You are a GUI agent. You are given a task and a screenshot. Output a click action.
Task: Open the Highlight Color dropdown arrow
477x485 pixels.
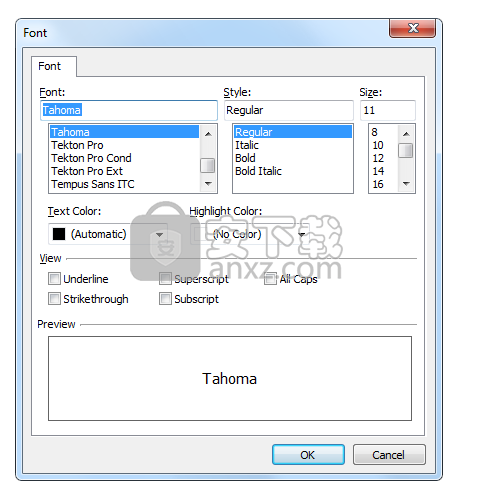click(x=302, y=235)
